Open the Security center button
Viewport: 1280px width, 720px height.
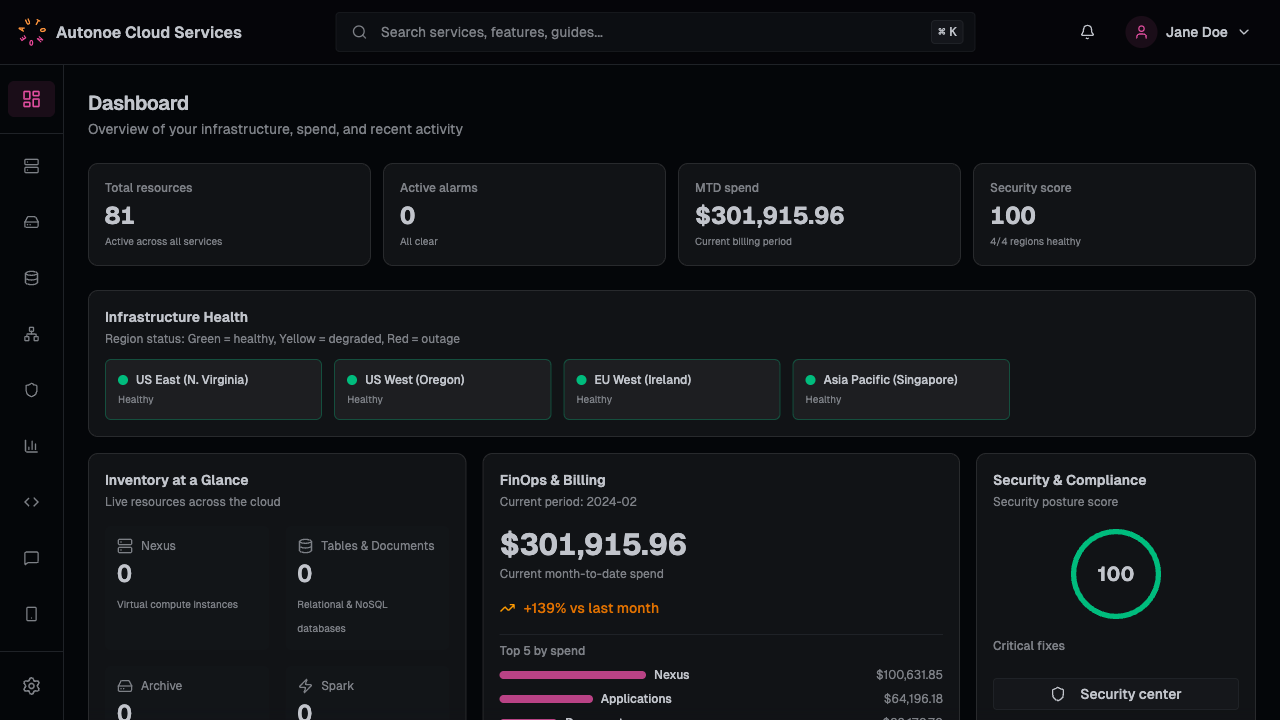(x=1116, y=694)
